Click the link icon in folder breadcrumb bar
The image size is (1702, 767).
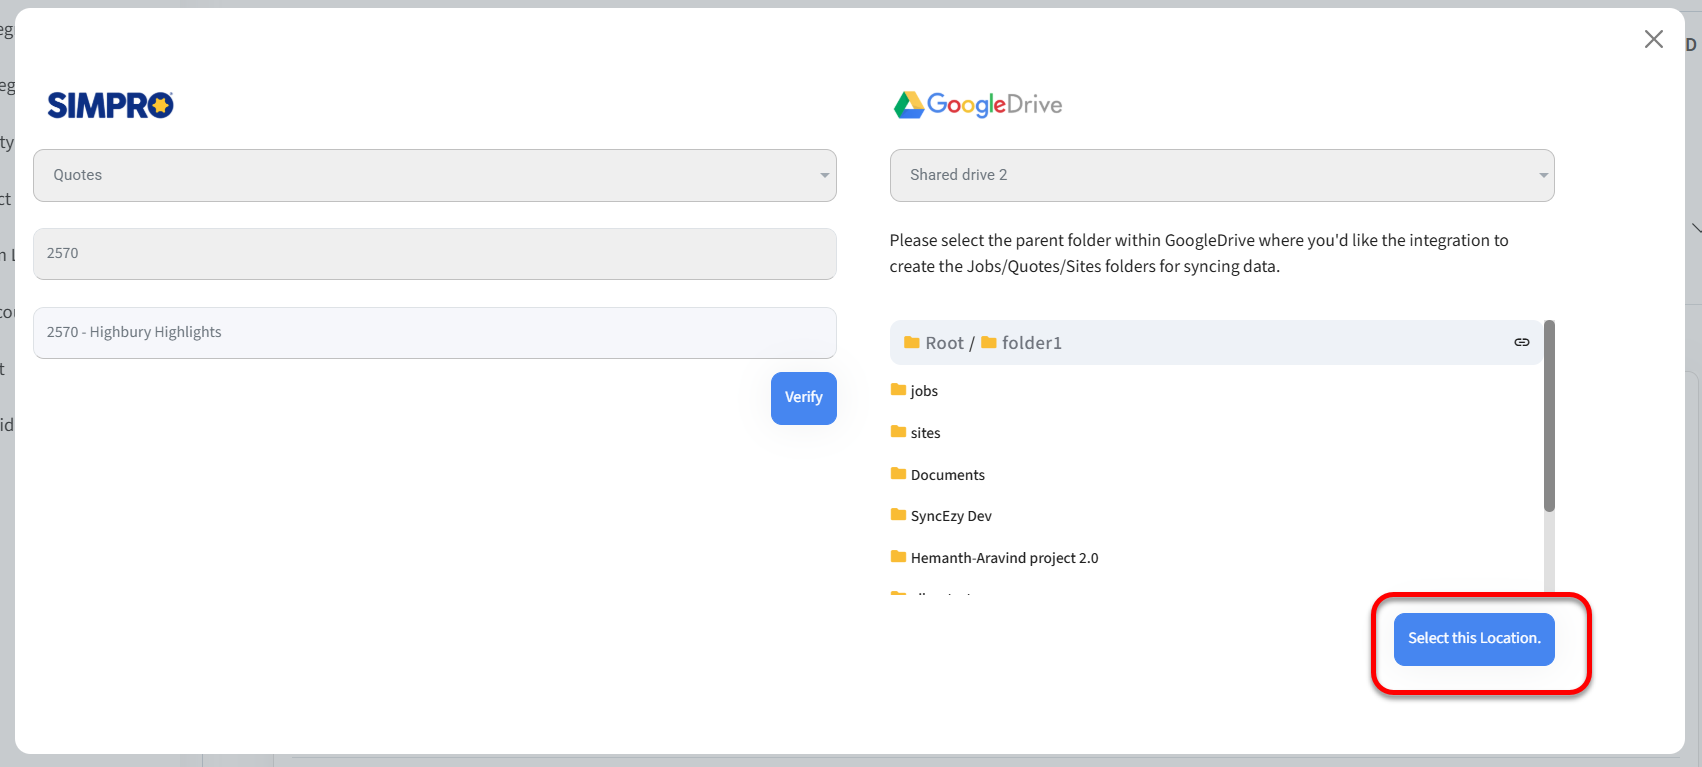tap(1521, 342)
